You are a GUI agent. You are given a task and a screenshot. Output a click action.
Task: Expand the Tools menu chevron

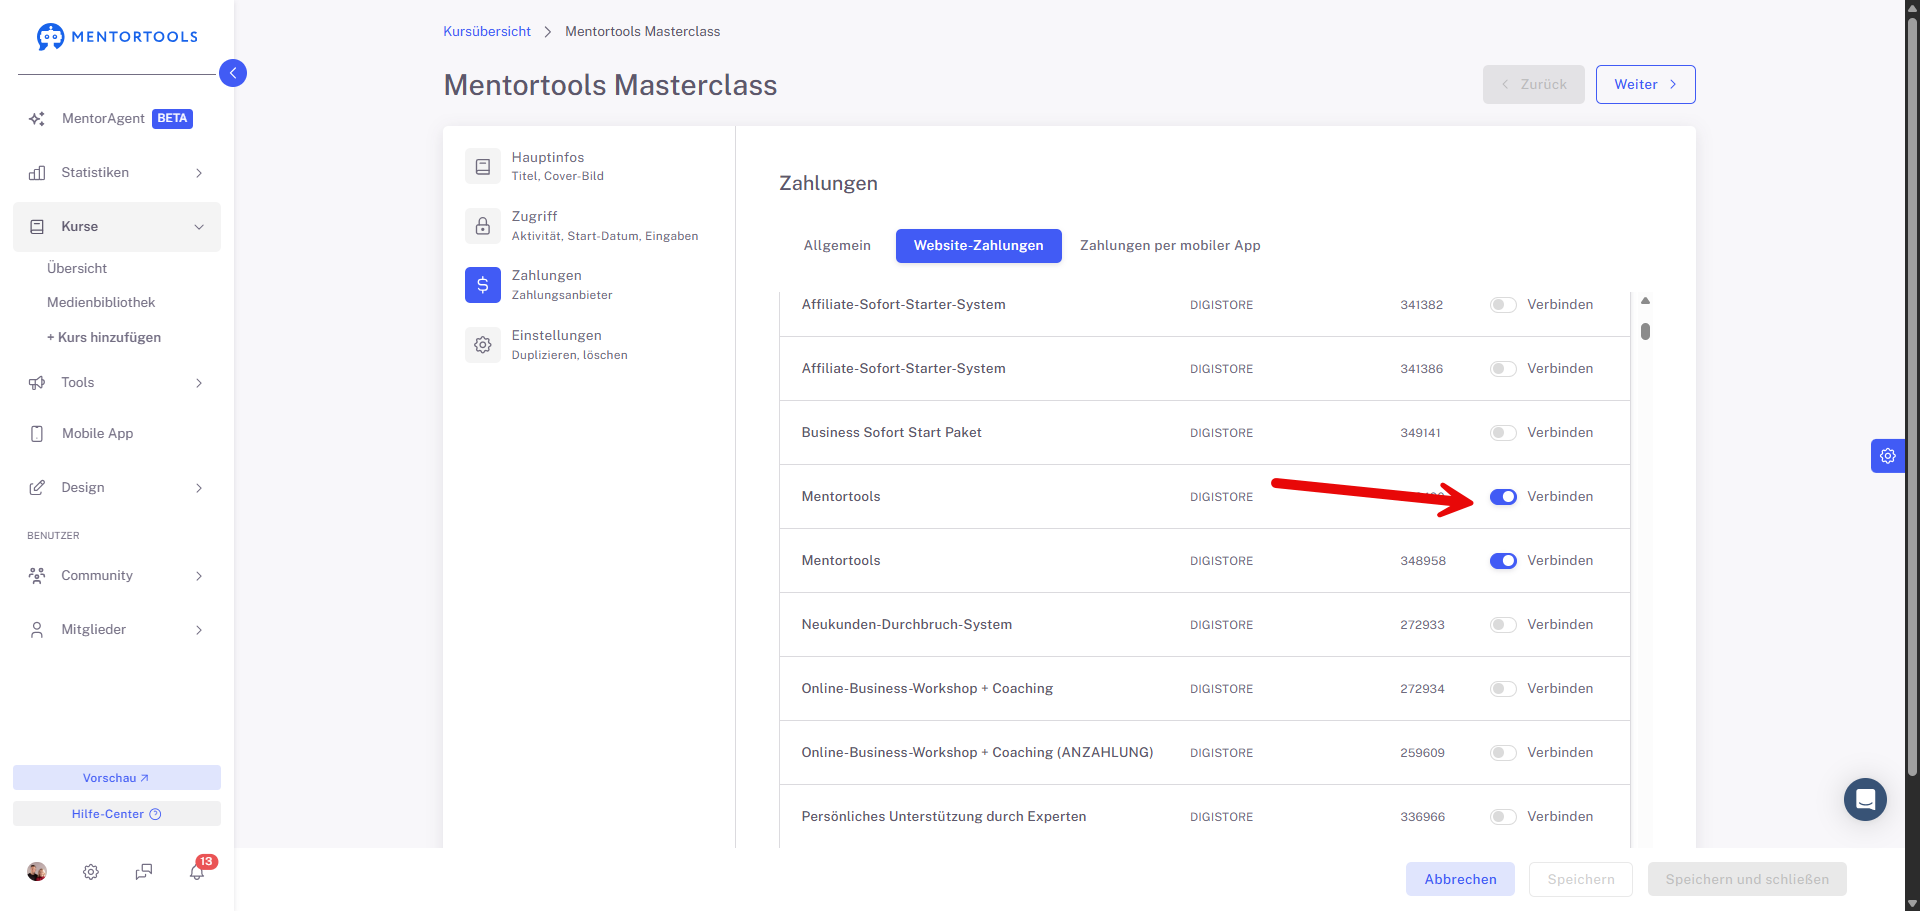(x=199, y=383)
